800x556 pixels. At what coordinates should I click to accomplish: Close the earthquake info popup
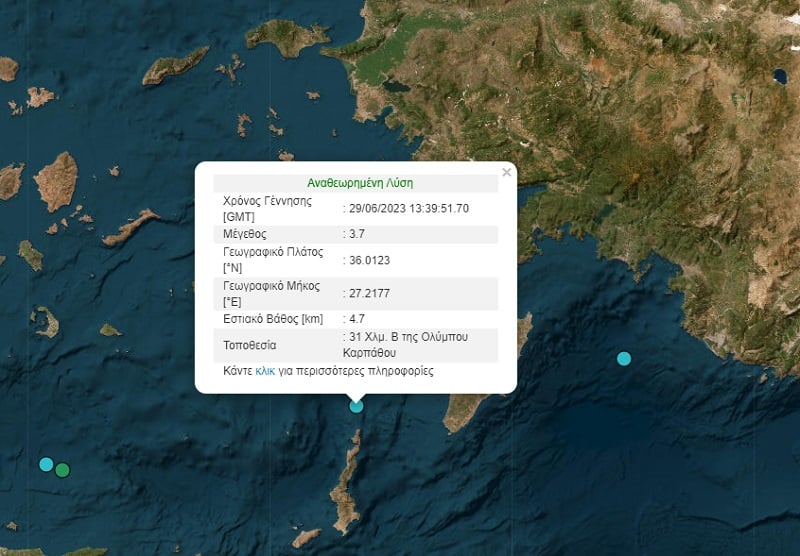tap(506, 173)
